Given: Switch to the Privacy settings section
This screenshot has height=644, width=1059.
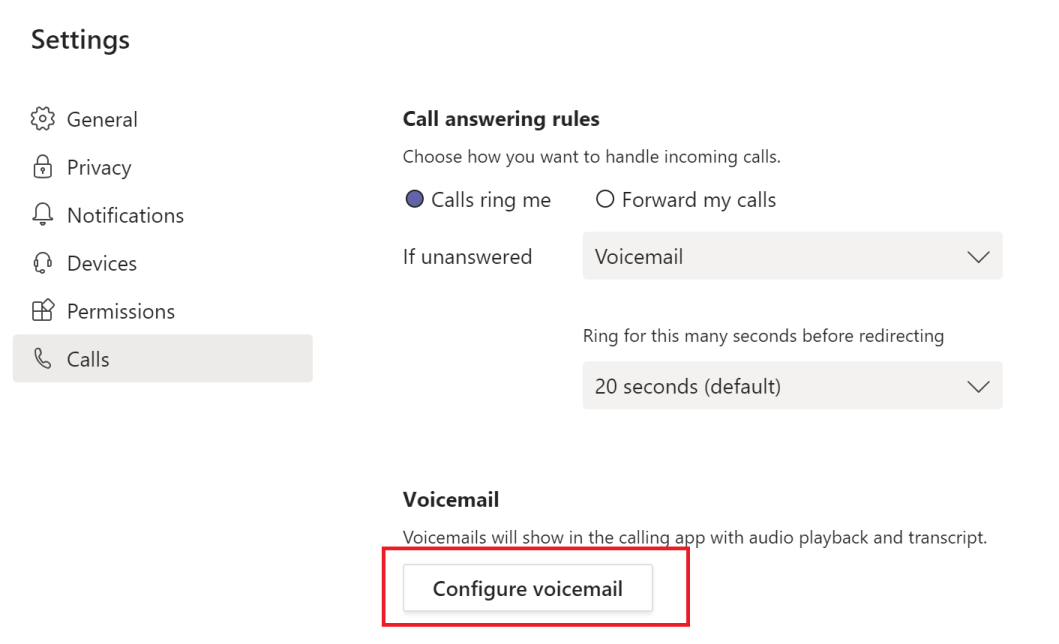Looking at the screenshot, I should 99,167.
